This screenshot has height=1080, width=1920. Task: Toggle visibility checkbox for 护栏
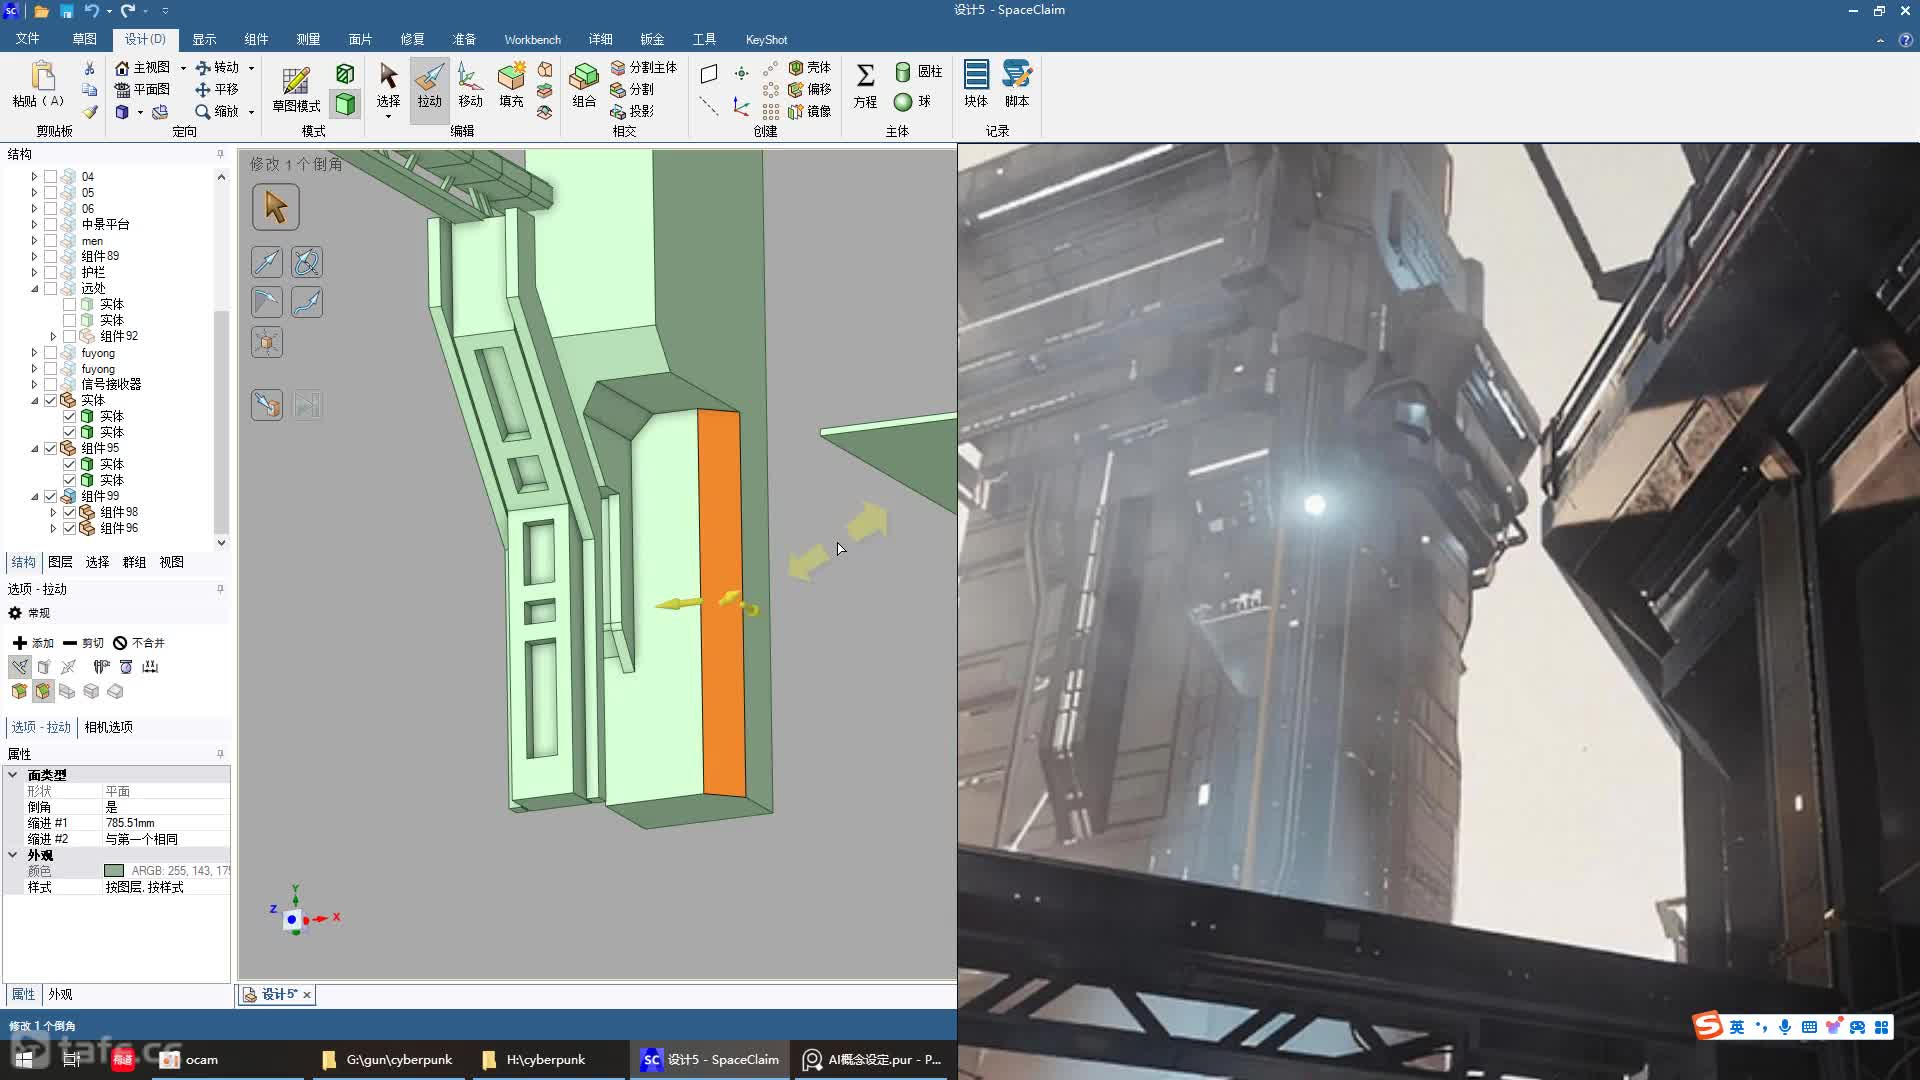pyautogui.click(x=50, y=272)
